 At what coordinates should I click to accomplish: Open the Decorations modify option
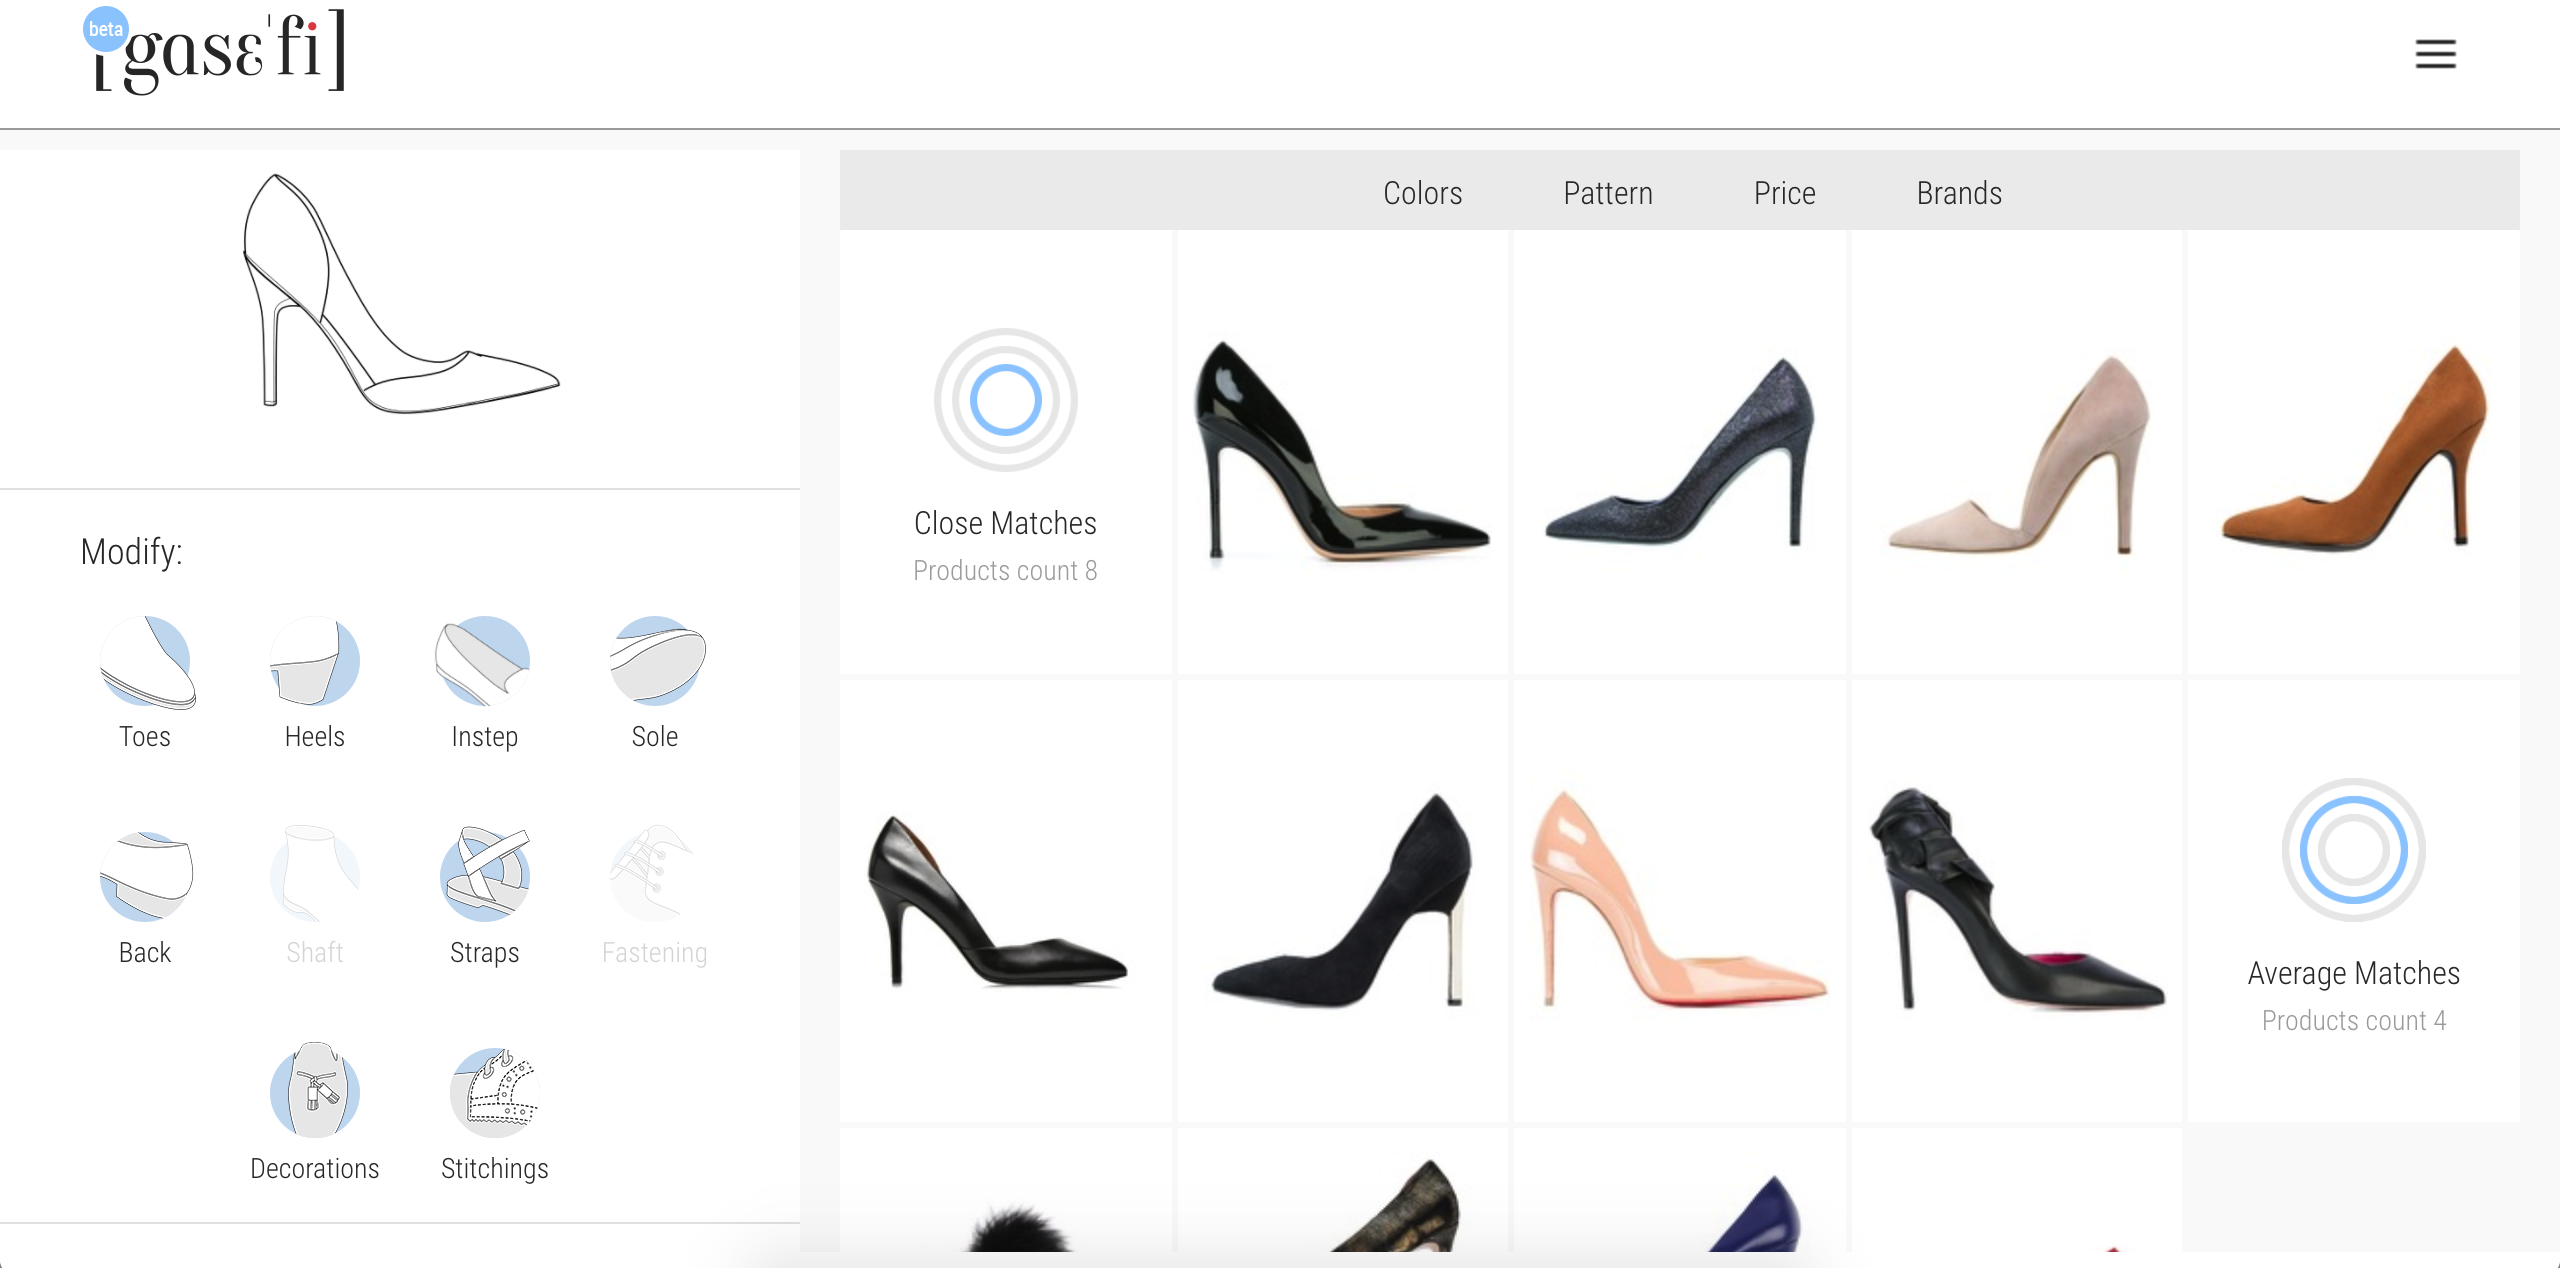[x=314, y=1092]
